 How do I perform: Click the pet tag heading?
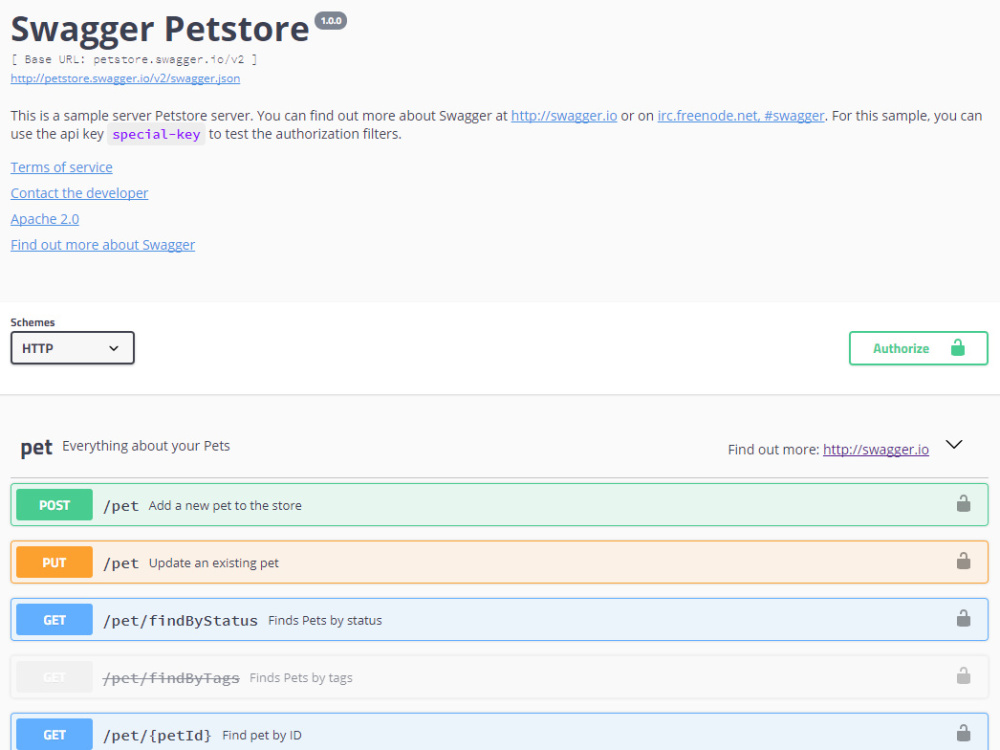(36, 448)
